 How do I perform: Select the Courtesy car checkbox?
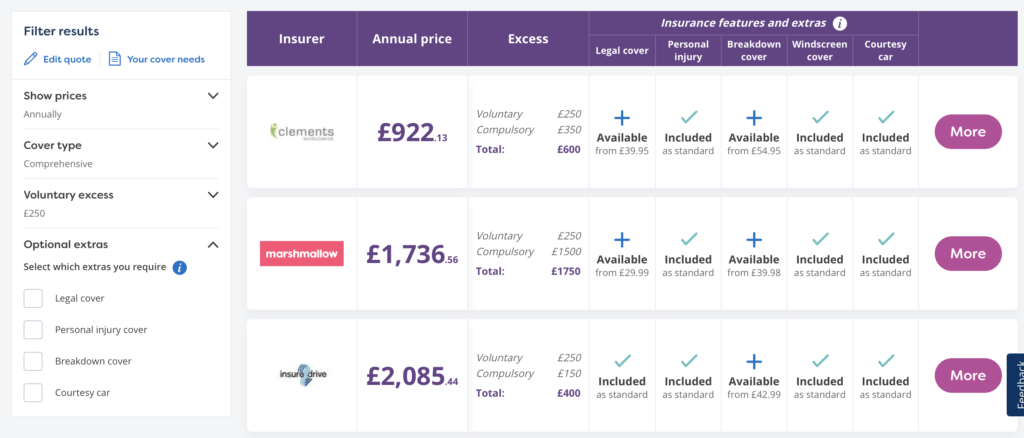click(x=33, y=392)
